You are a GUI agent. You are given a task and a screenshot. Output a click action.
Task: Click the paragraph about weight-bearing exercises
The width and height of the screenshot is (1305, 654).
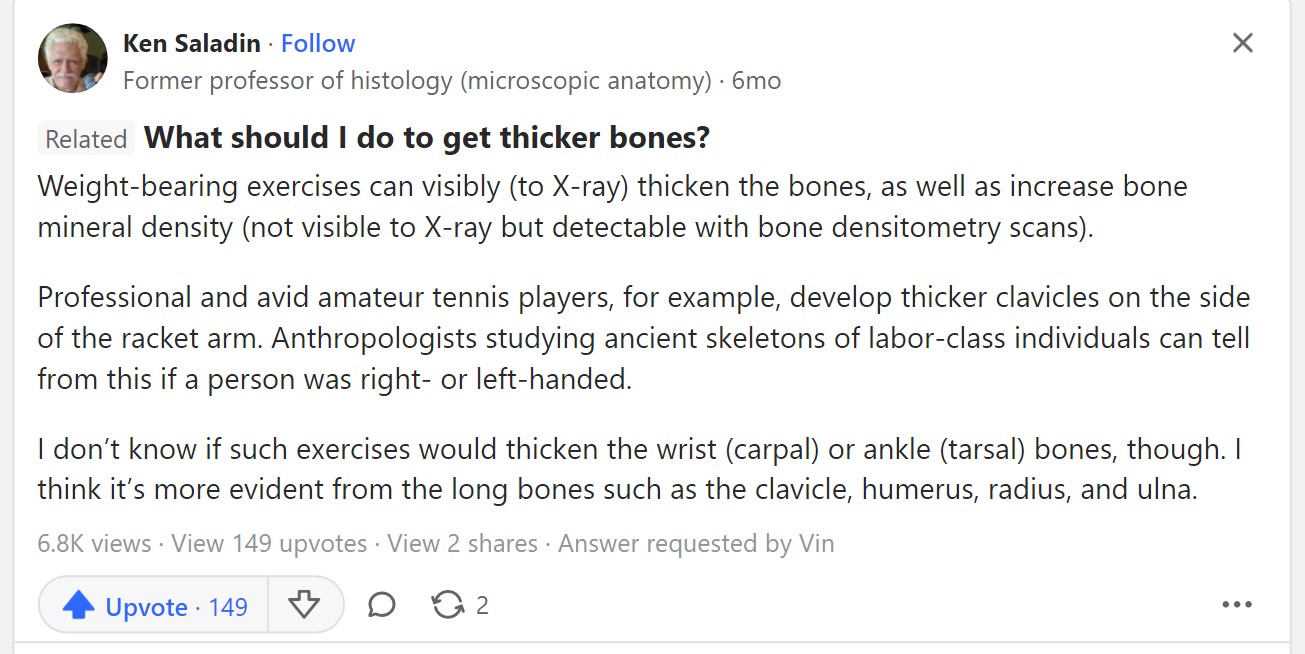click(x=612, y=207)
